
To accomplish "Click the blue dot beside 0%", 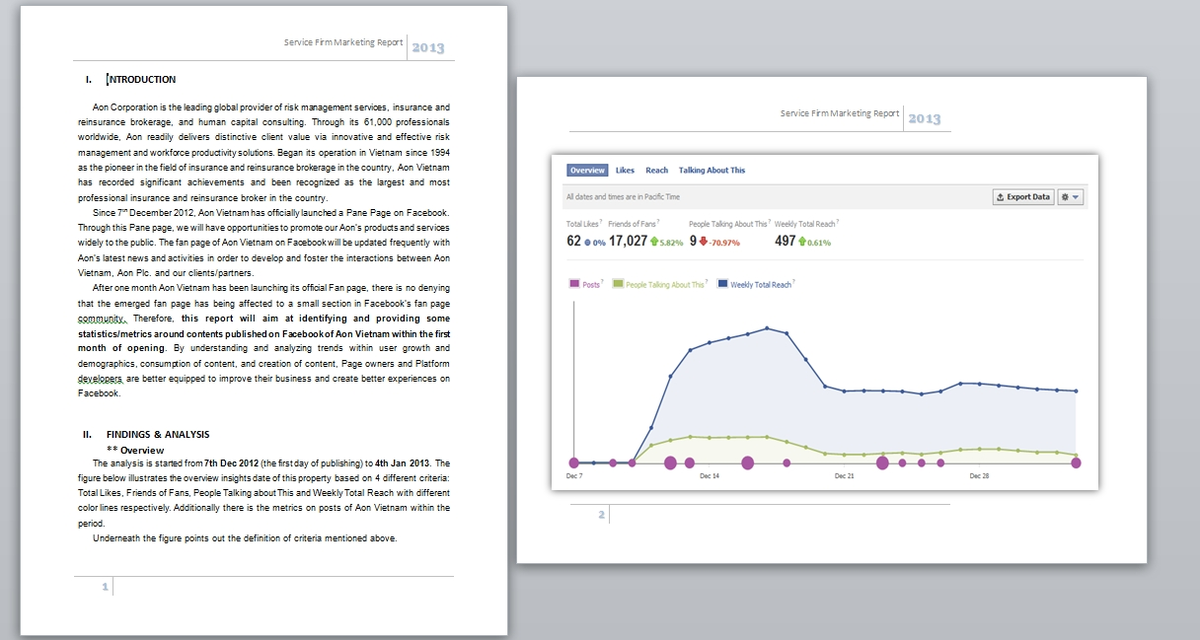I will tap(587, 242).
